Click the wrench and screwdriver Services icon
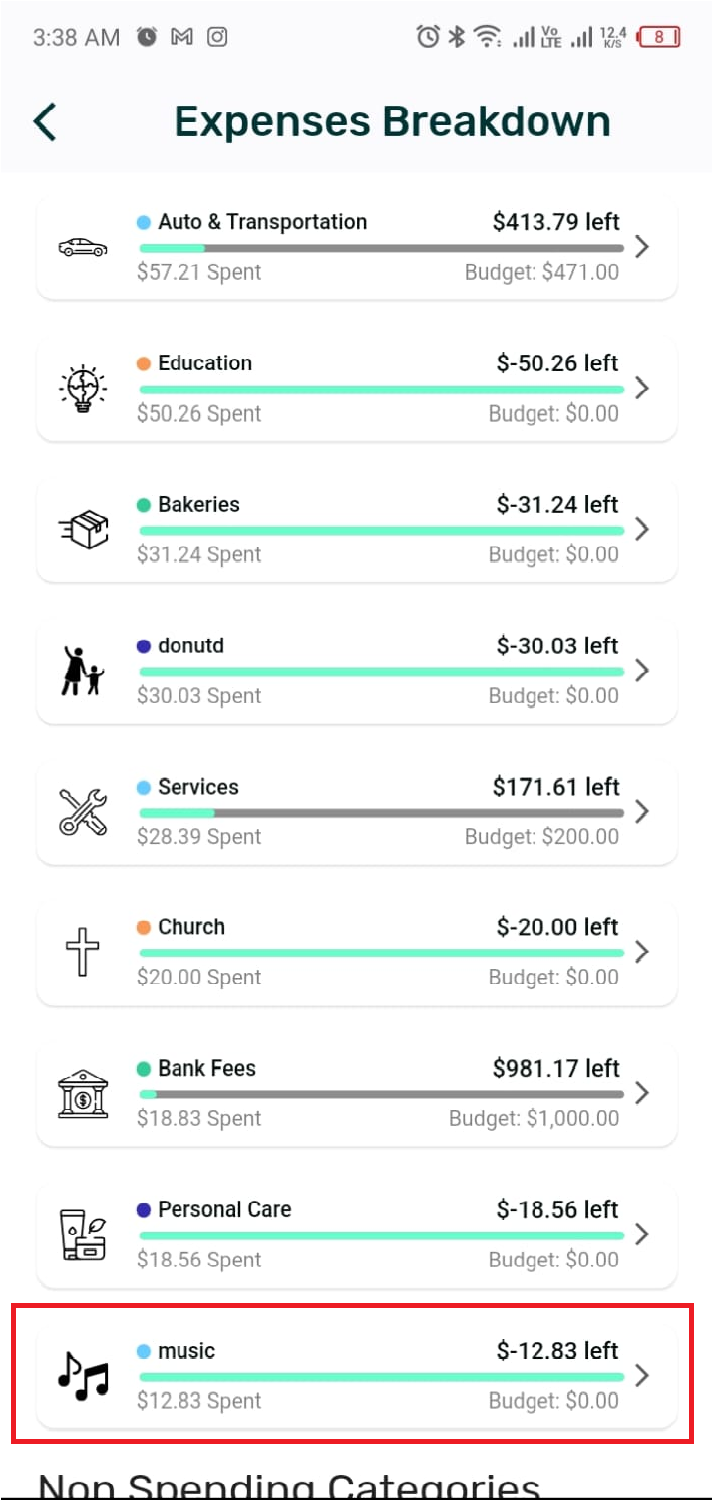The height and width of the screenshot is (1500, 712). (x=83, y=811)
